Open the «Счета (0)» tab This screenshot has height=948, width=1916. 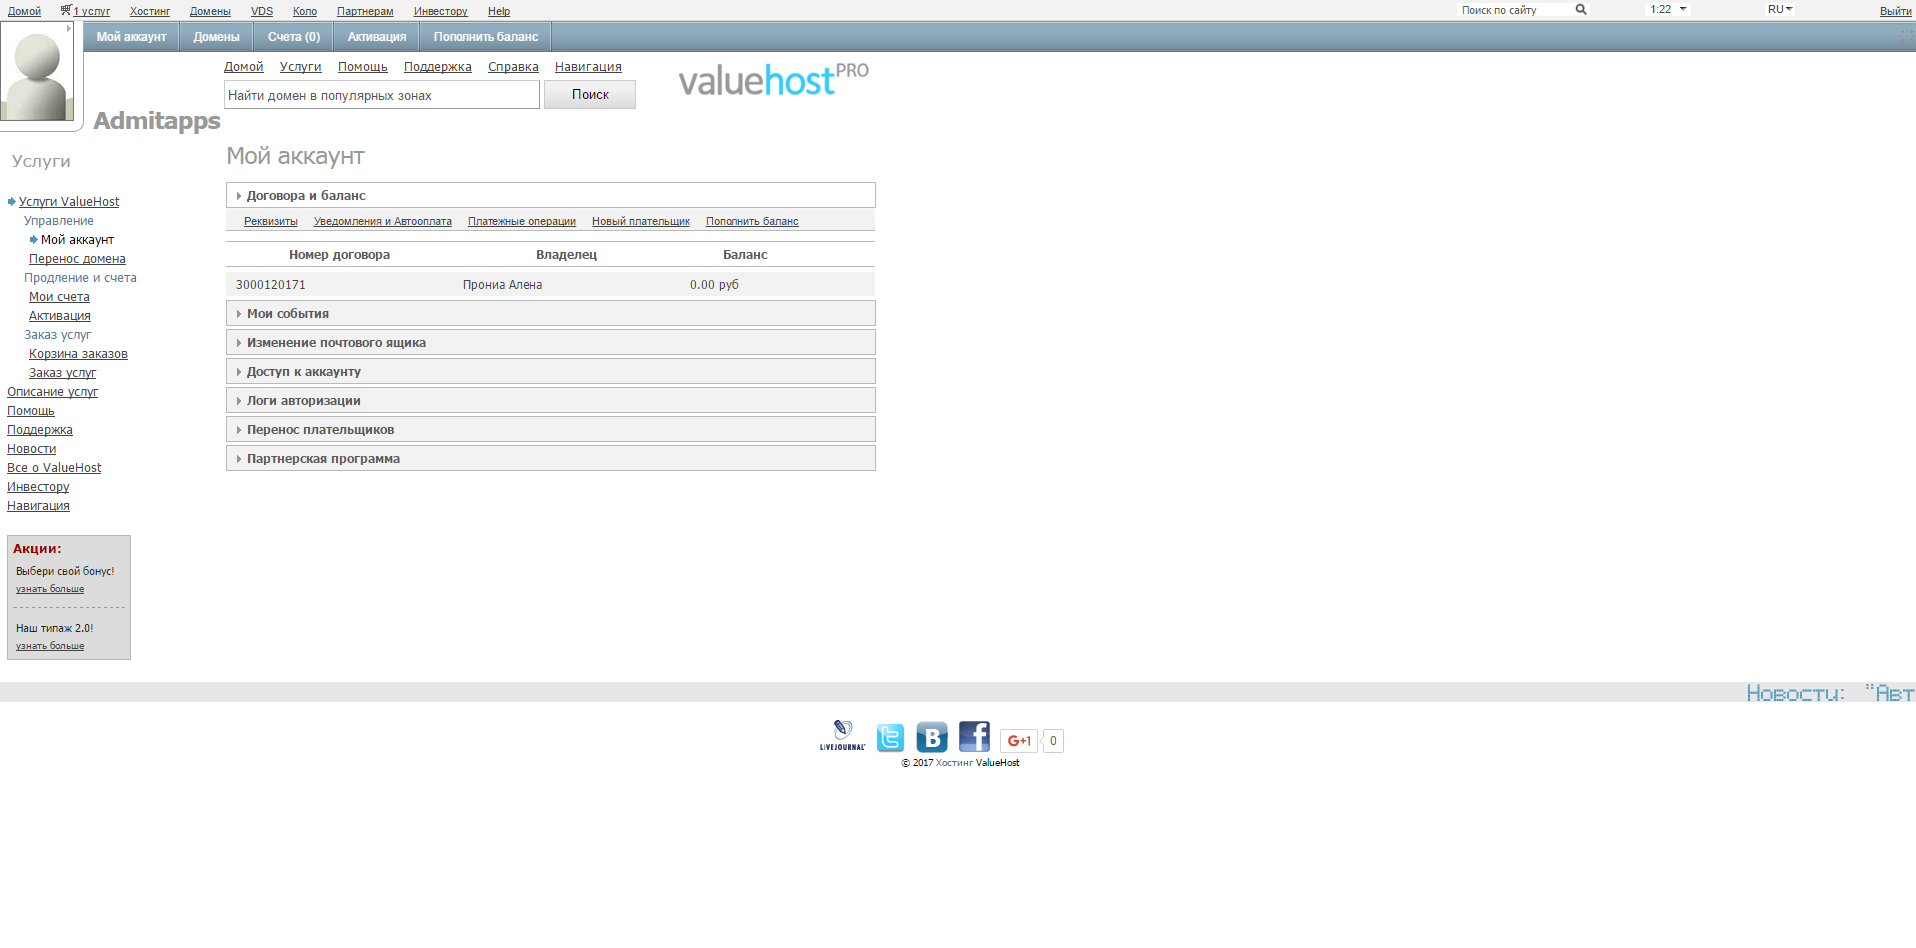click(292, 36)
